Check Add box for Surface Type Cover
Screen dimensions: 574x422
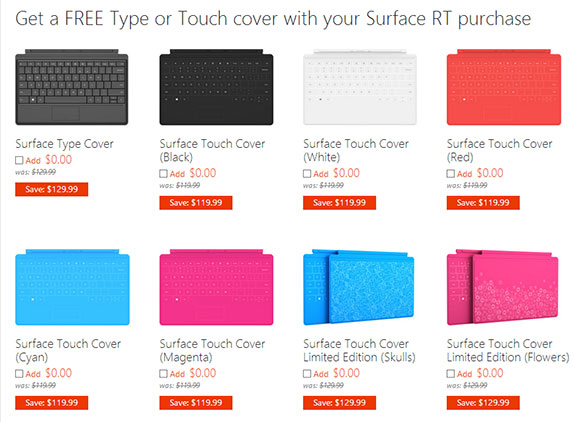(x=19, y=160)
